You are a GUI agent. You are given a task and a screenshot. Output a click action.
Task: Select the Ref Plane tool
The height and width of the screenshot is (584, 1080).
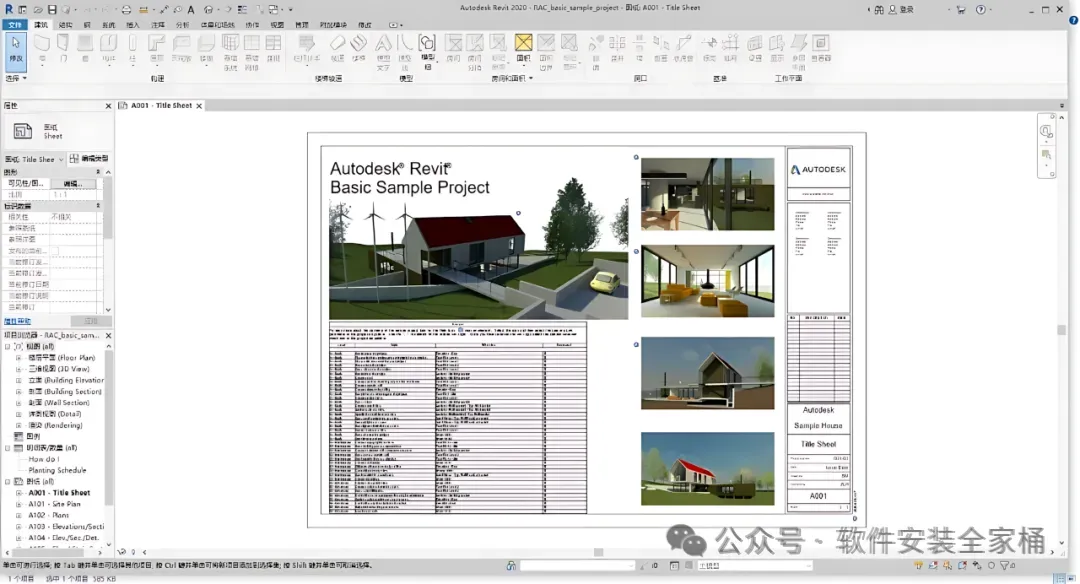[799, 51]
